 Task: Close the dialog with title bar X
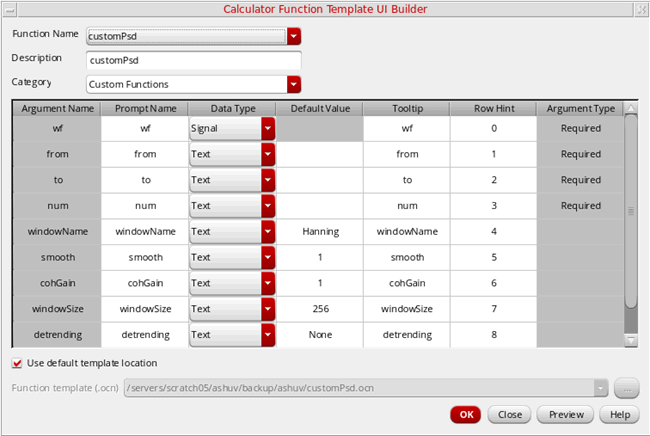click(639, 9)
